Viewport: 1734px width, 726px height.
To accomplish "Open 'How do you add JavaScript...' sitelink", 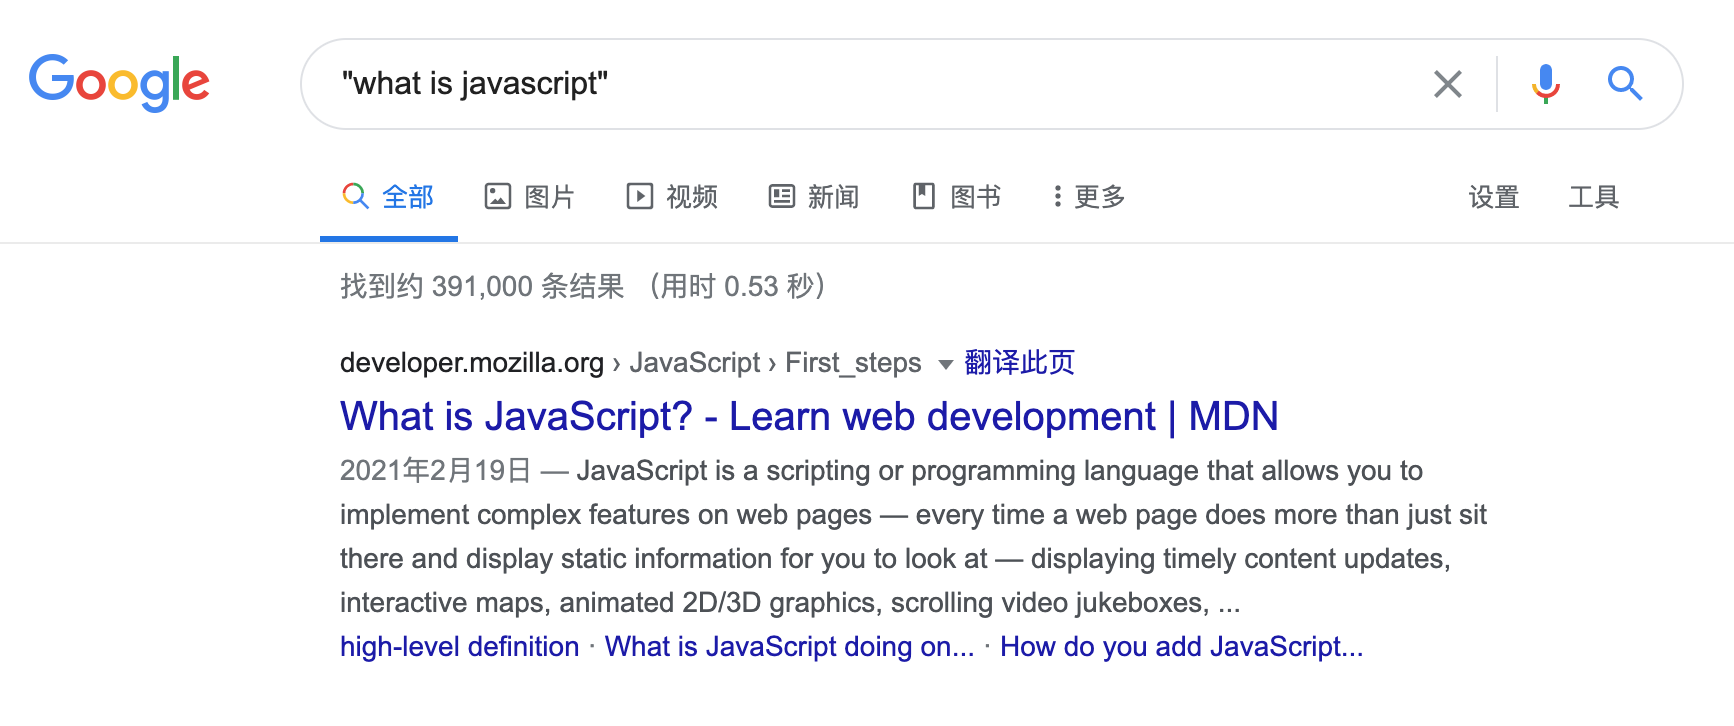I will coord(1181,647).
